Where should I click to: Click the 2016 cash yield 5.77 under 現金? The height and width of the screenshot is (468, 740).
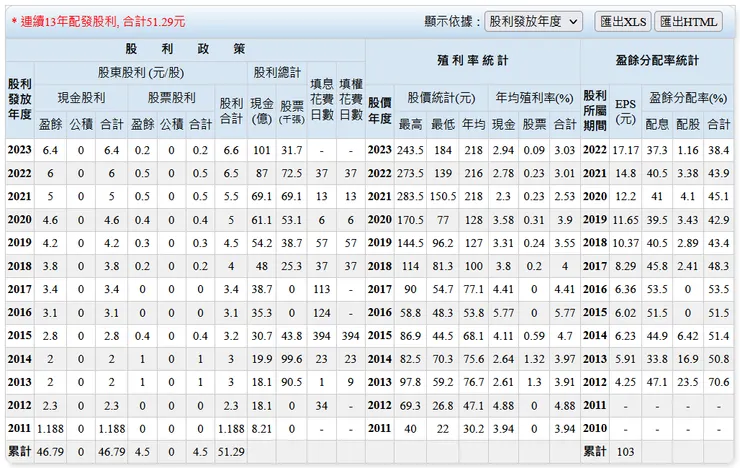[x=503, y=313]
